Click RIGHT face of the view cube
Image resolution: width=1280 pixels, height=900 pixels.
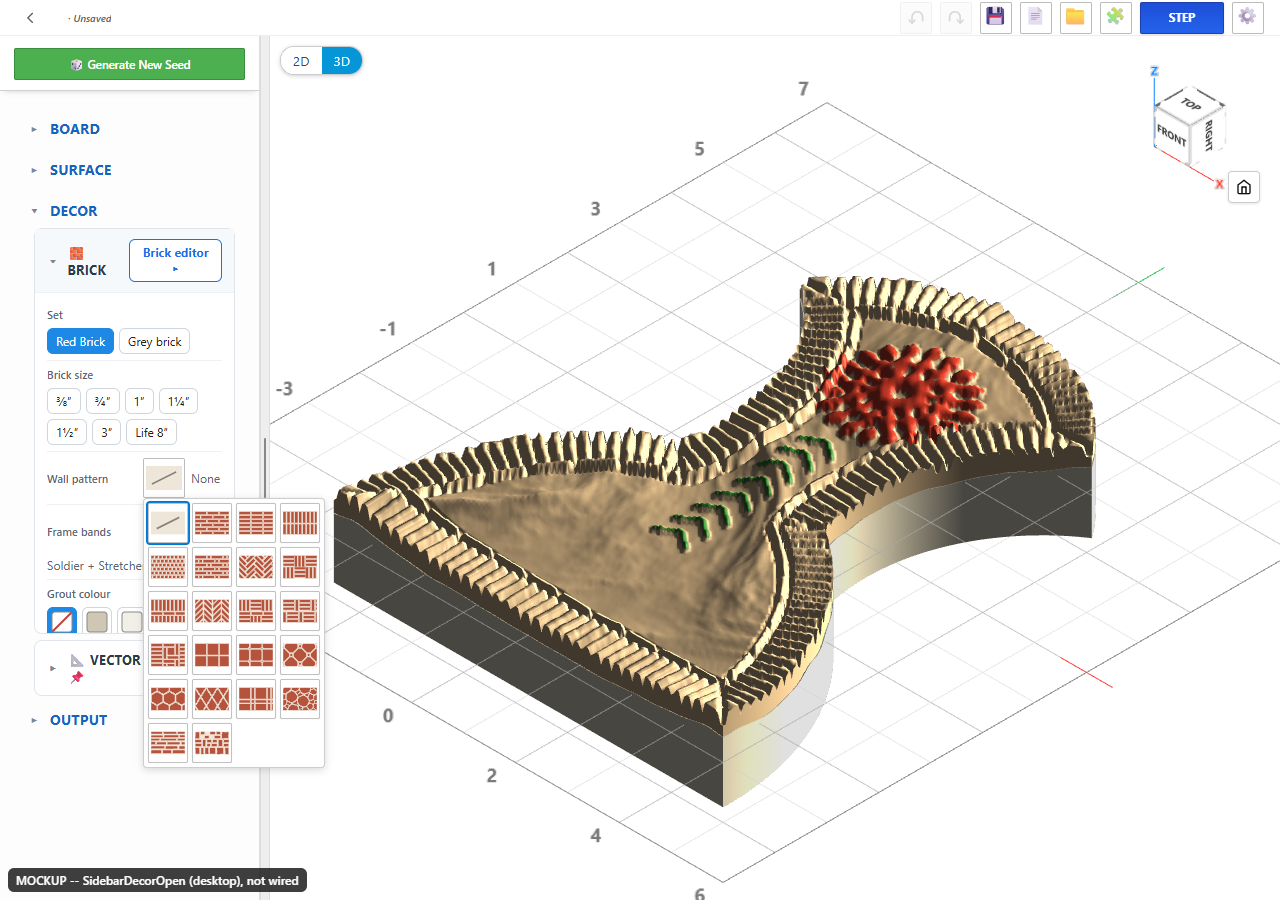point(1208,134)
